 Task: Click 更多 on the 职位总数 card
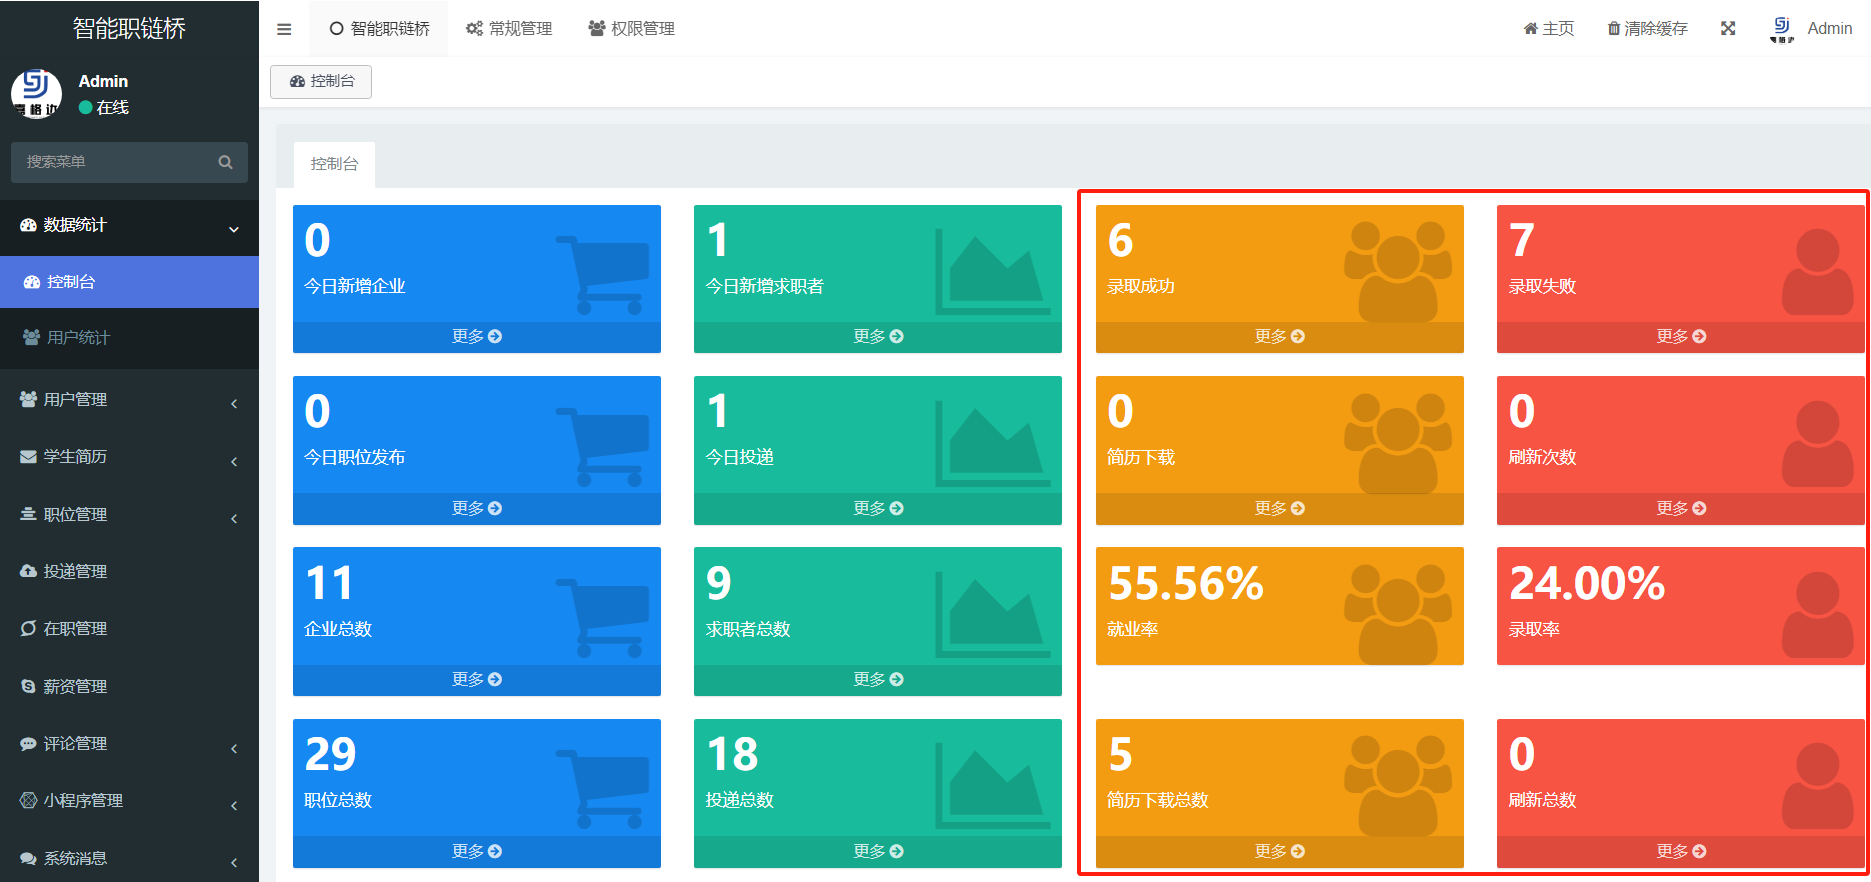476,851
